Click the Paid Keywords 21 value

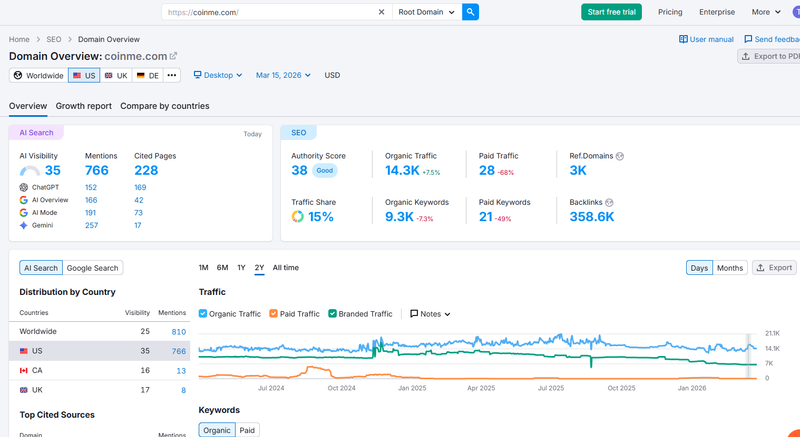(485, 217)
